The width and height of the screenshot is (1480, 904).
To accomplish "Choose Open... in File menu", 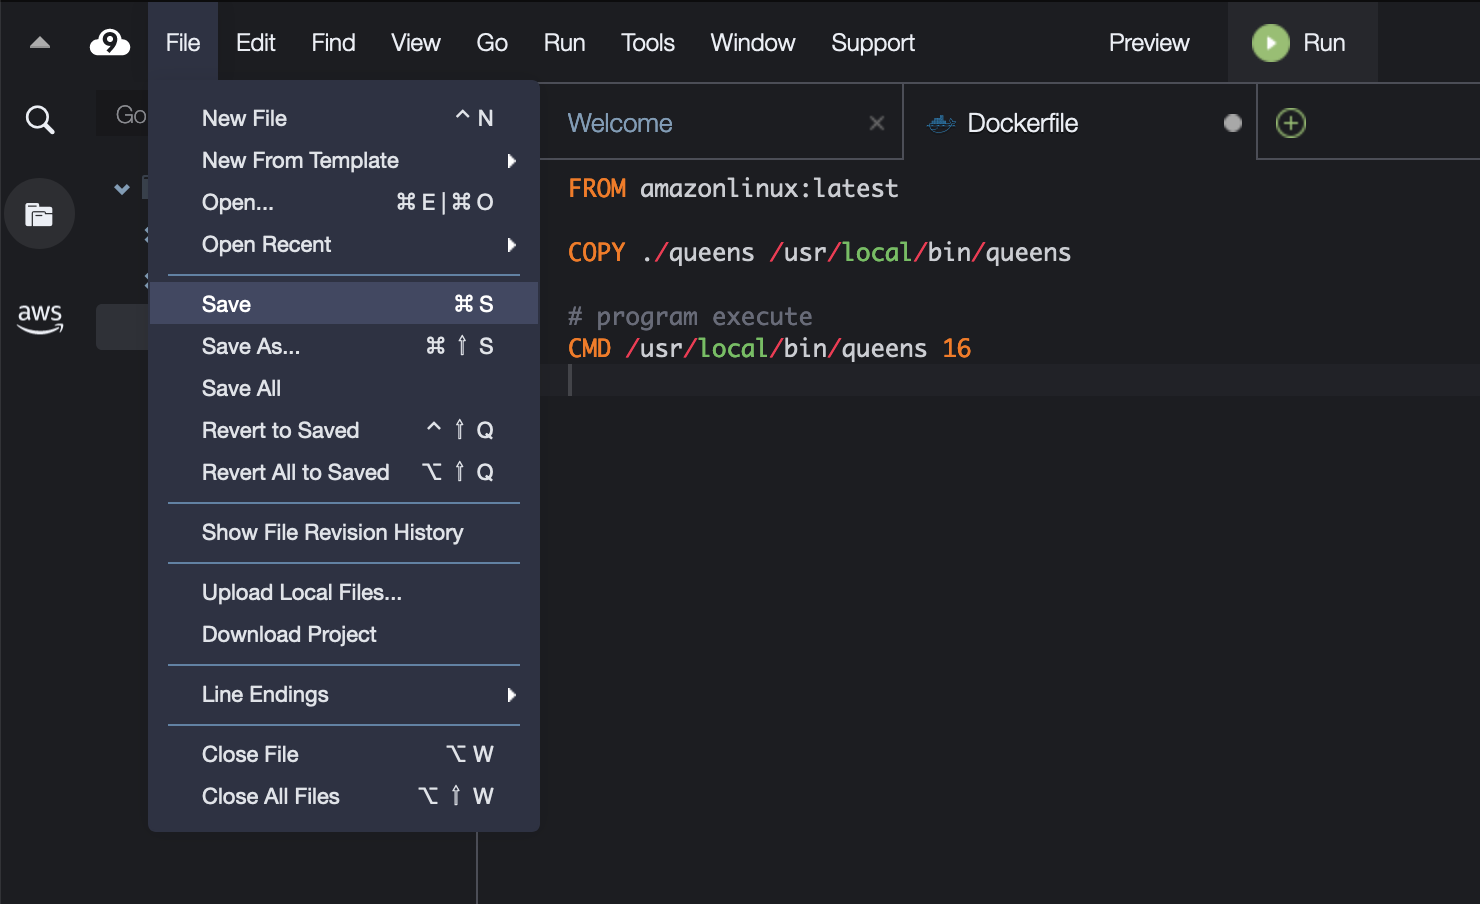I will click(344, 203).
